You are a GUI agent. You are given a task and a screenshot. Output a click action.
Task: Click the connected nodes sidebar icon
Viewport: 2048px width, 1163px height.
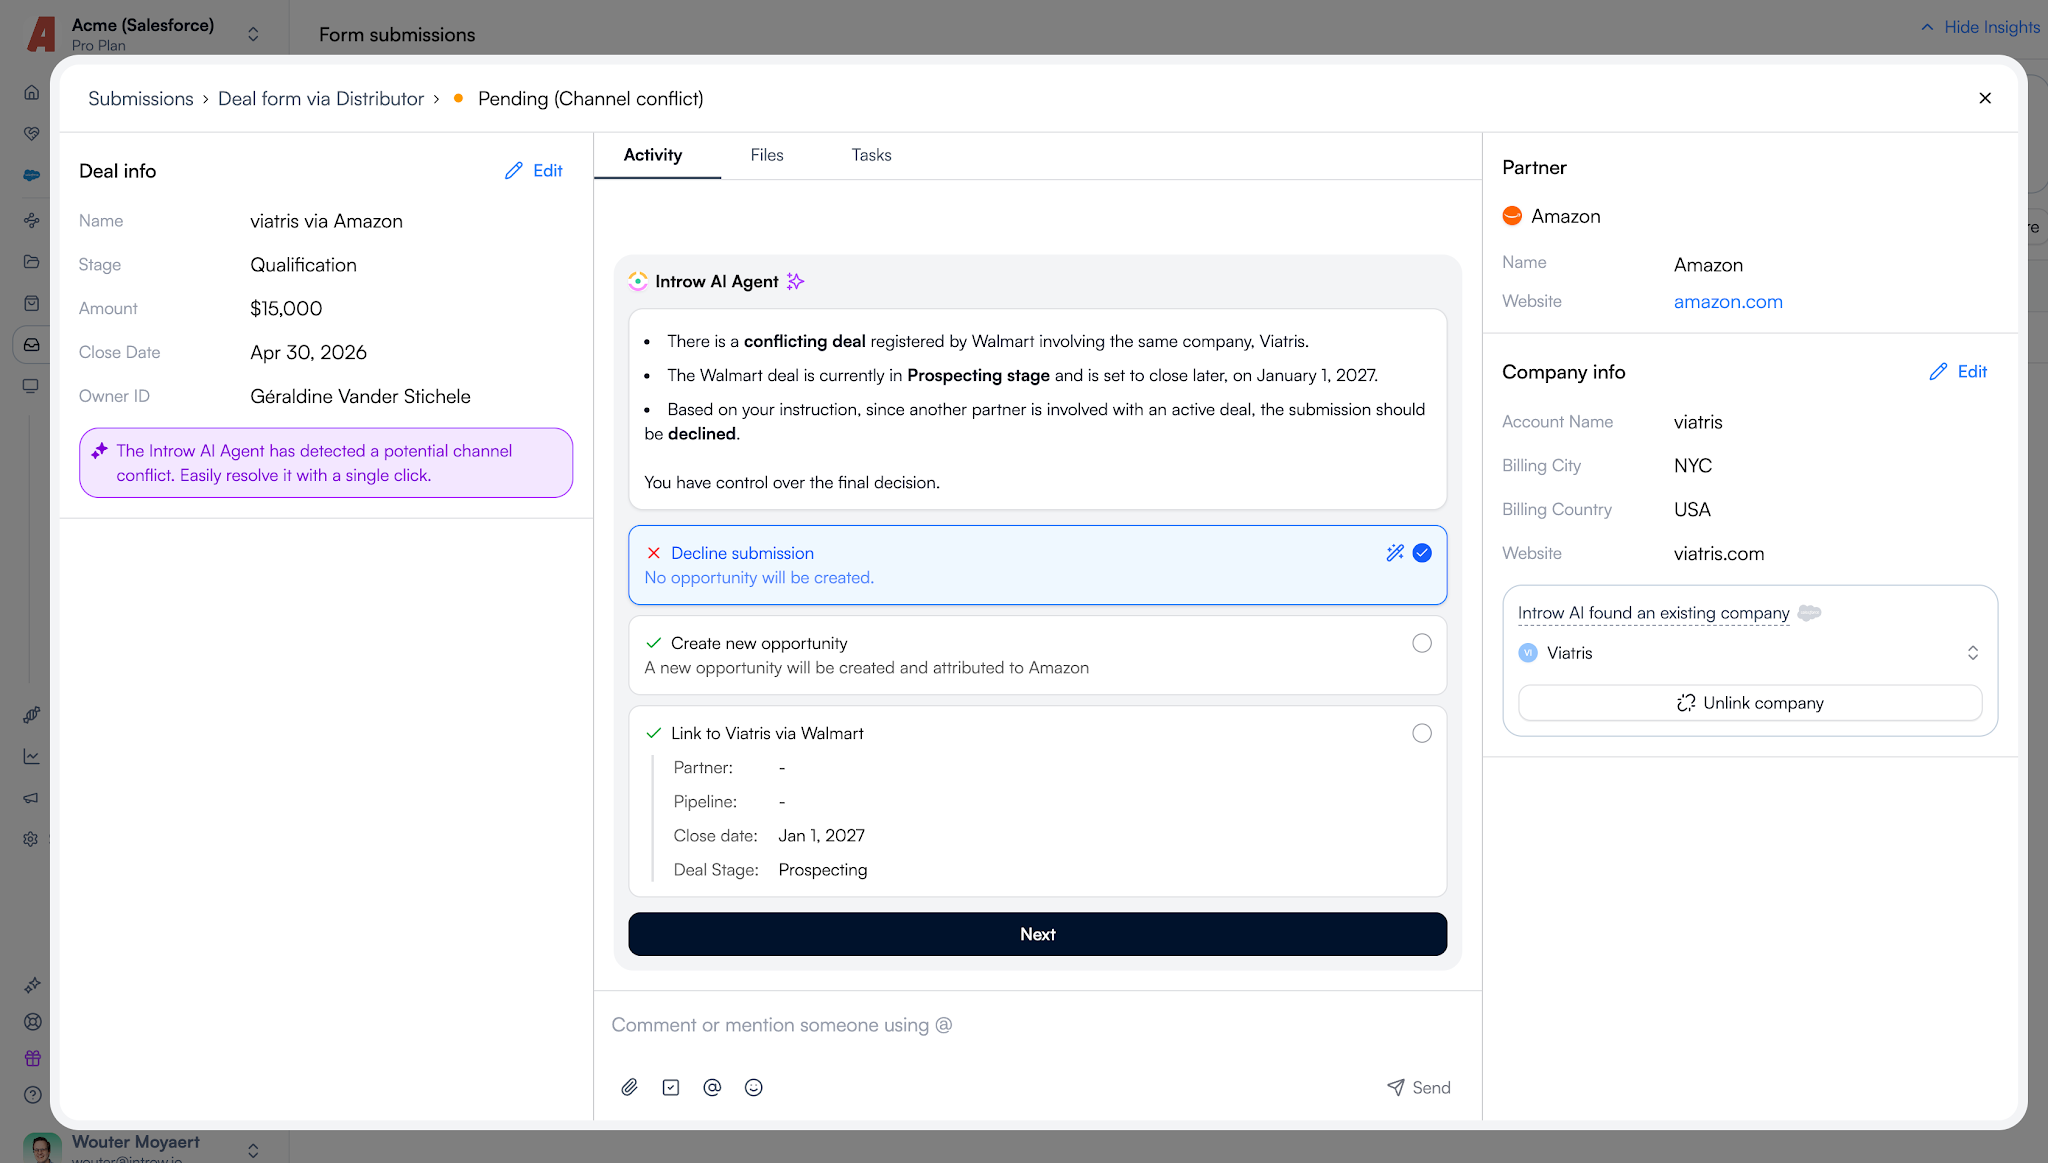point(32,220)
